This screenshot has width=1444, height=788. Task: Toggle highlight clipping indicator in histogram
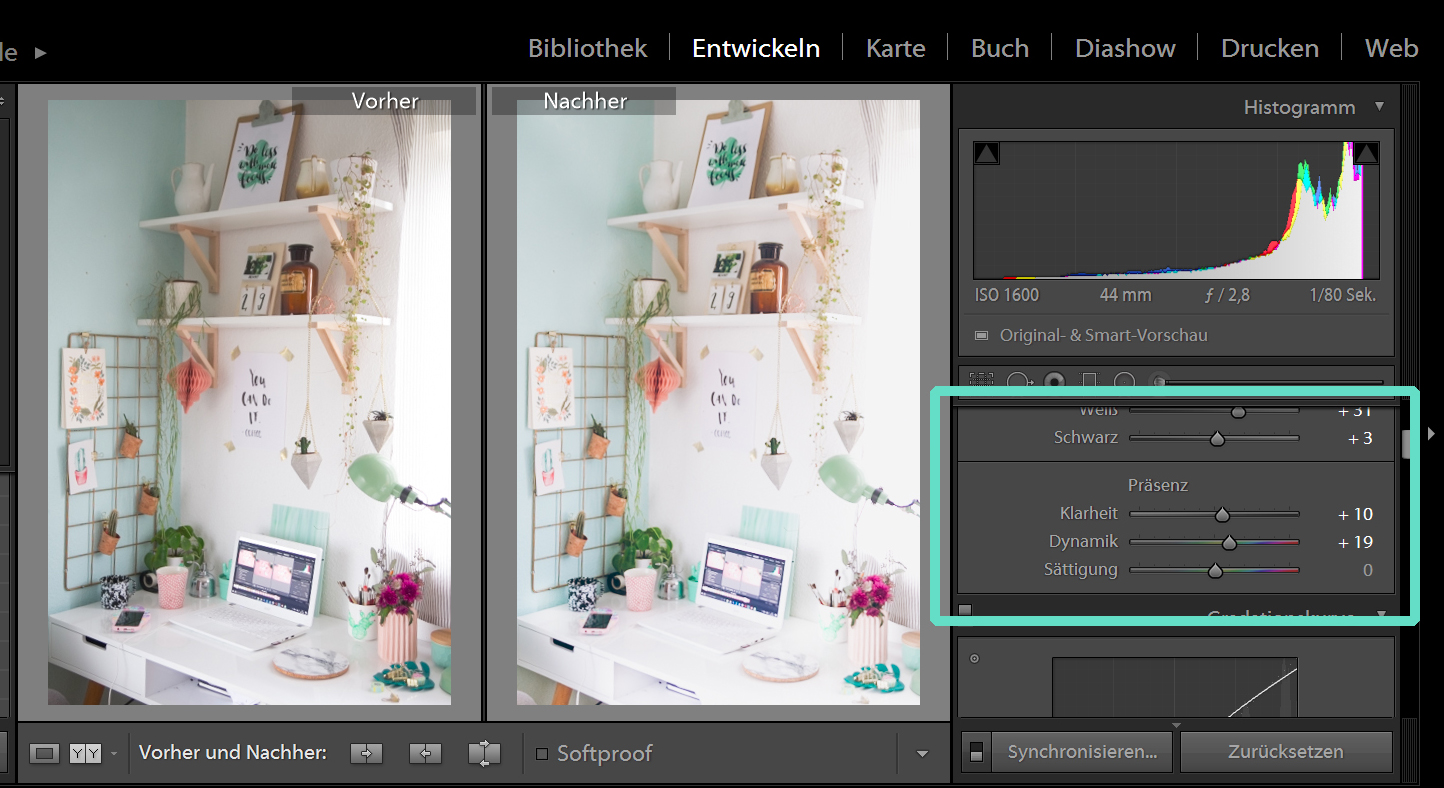click(1366, 153)
